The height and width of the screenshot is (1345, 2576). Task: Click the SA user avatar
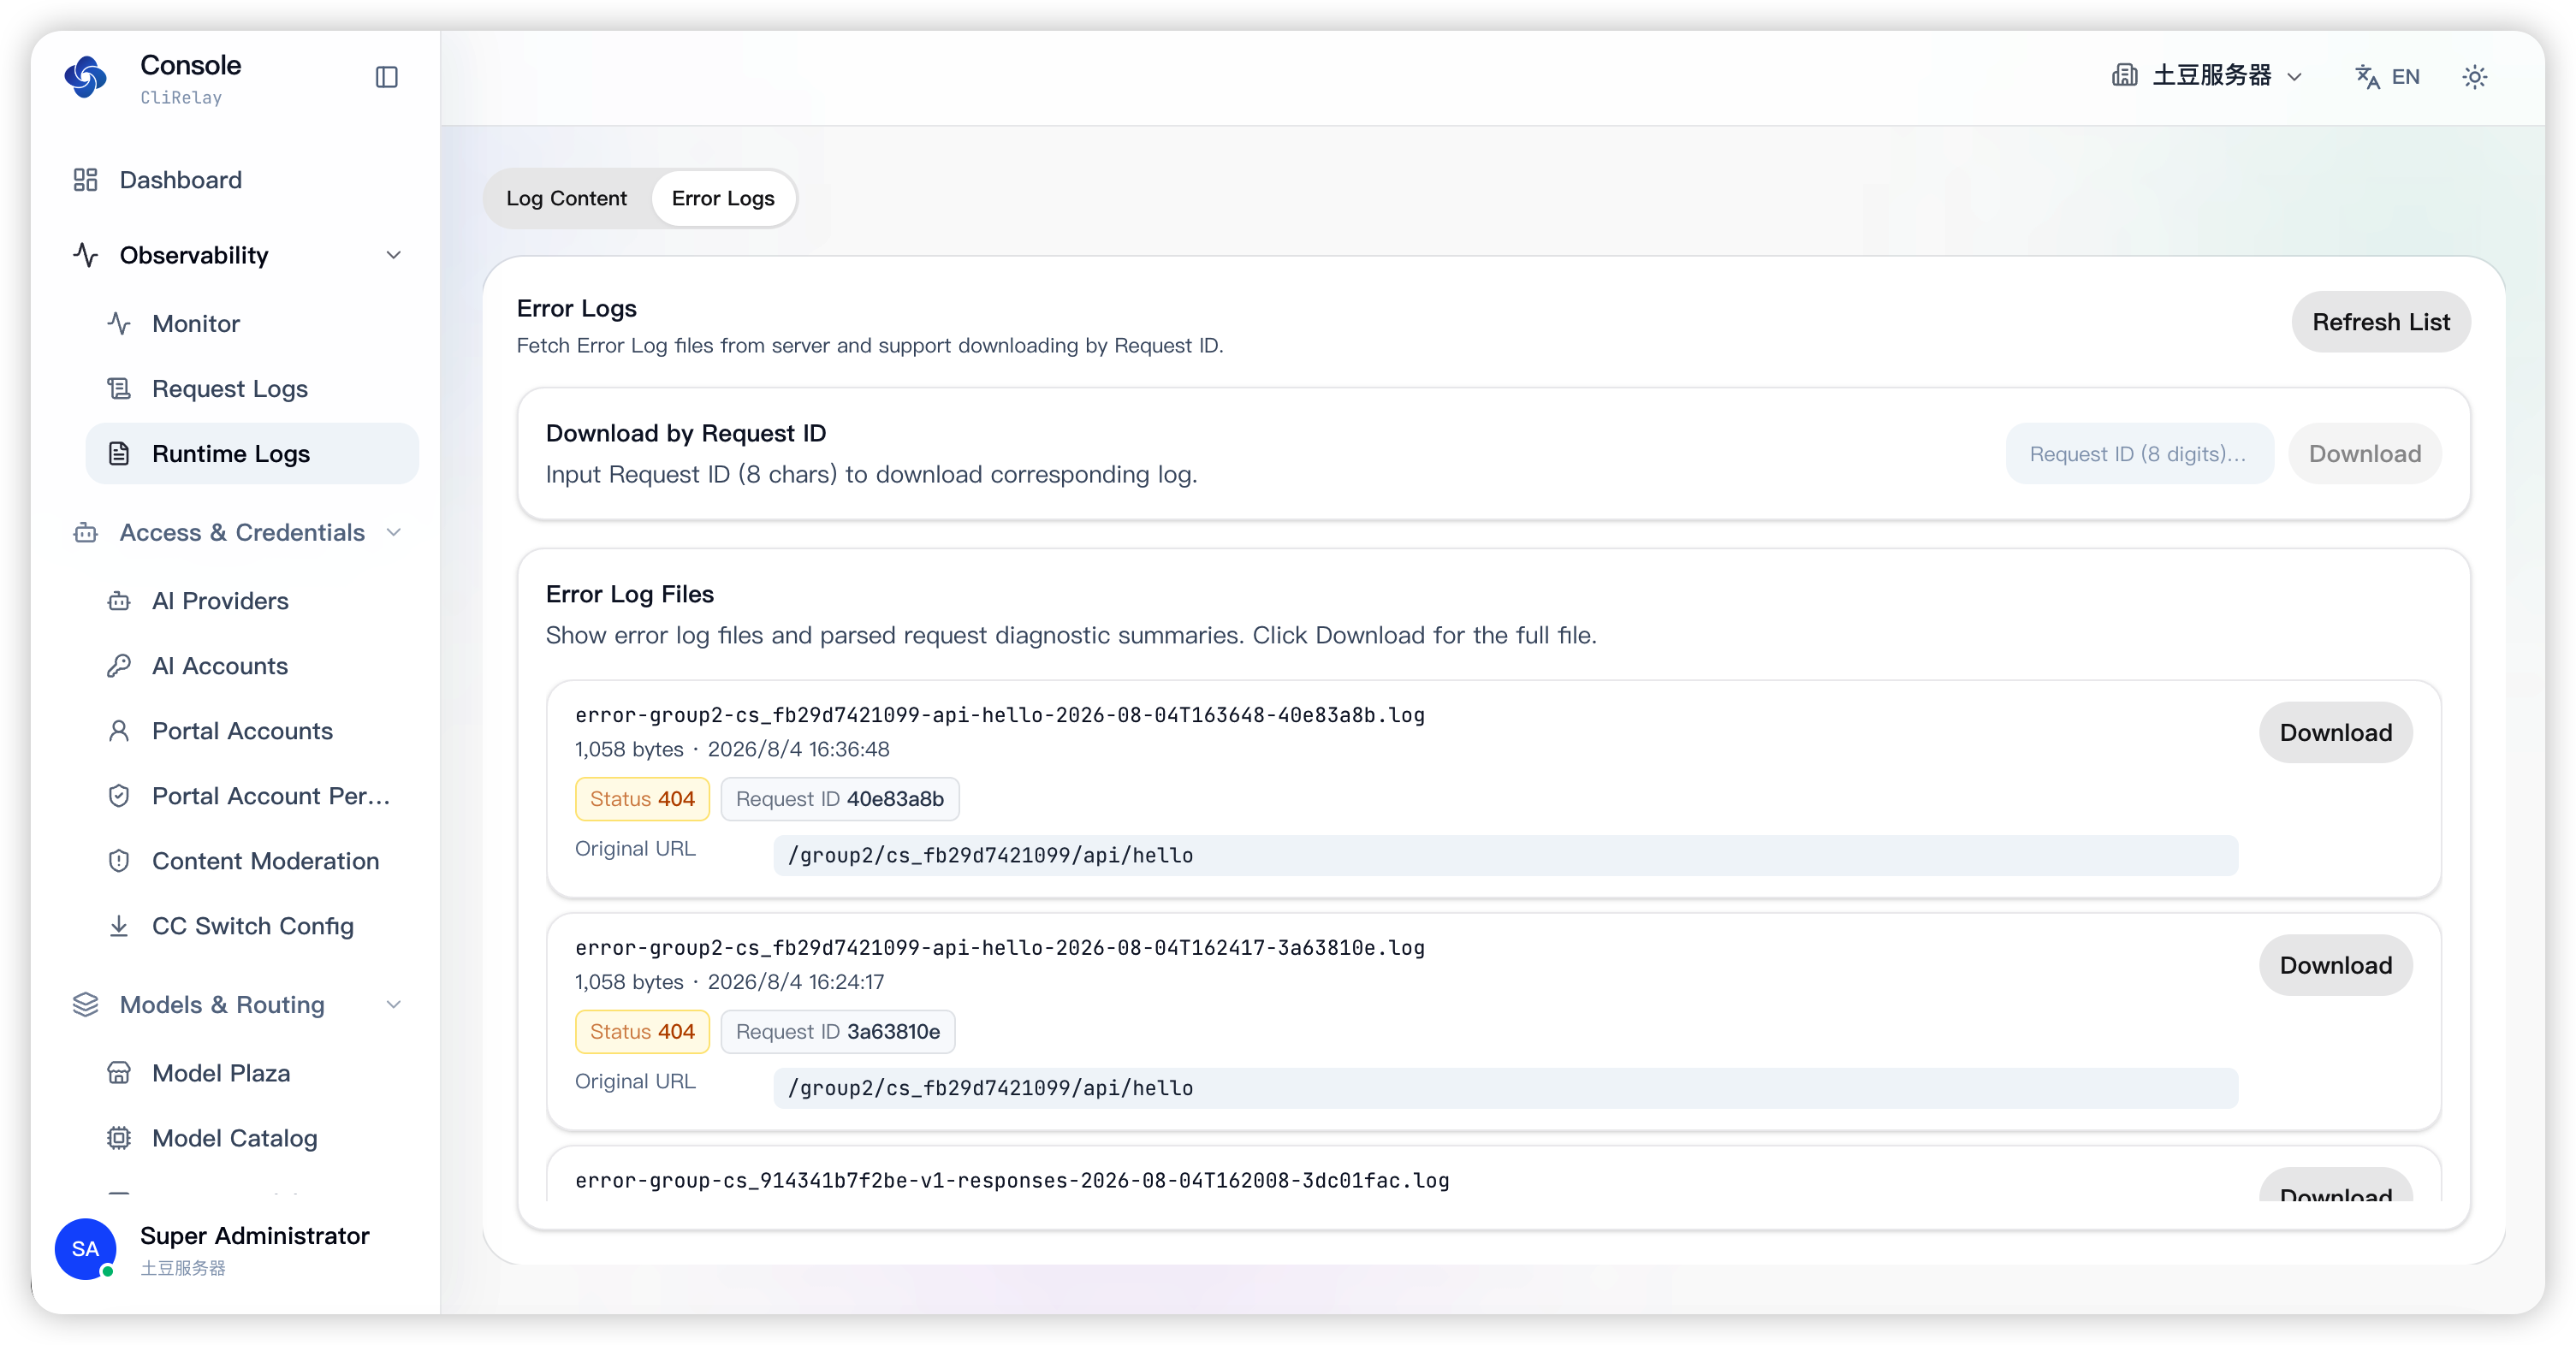click(85, 1249)
